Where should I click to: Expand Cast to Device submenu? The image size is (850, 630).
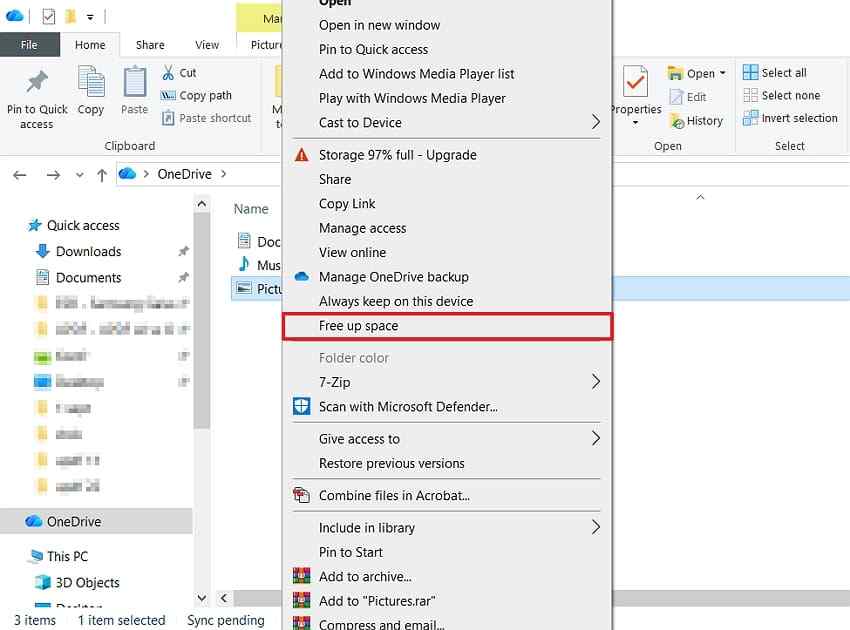tap(595, 122)
